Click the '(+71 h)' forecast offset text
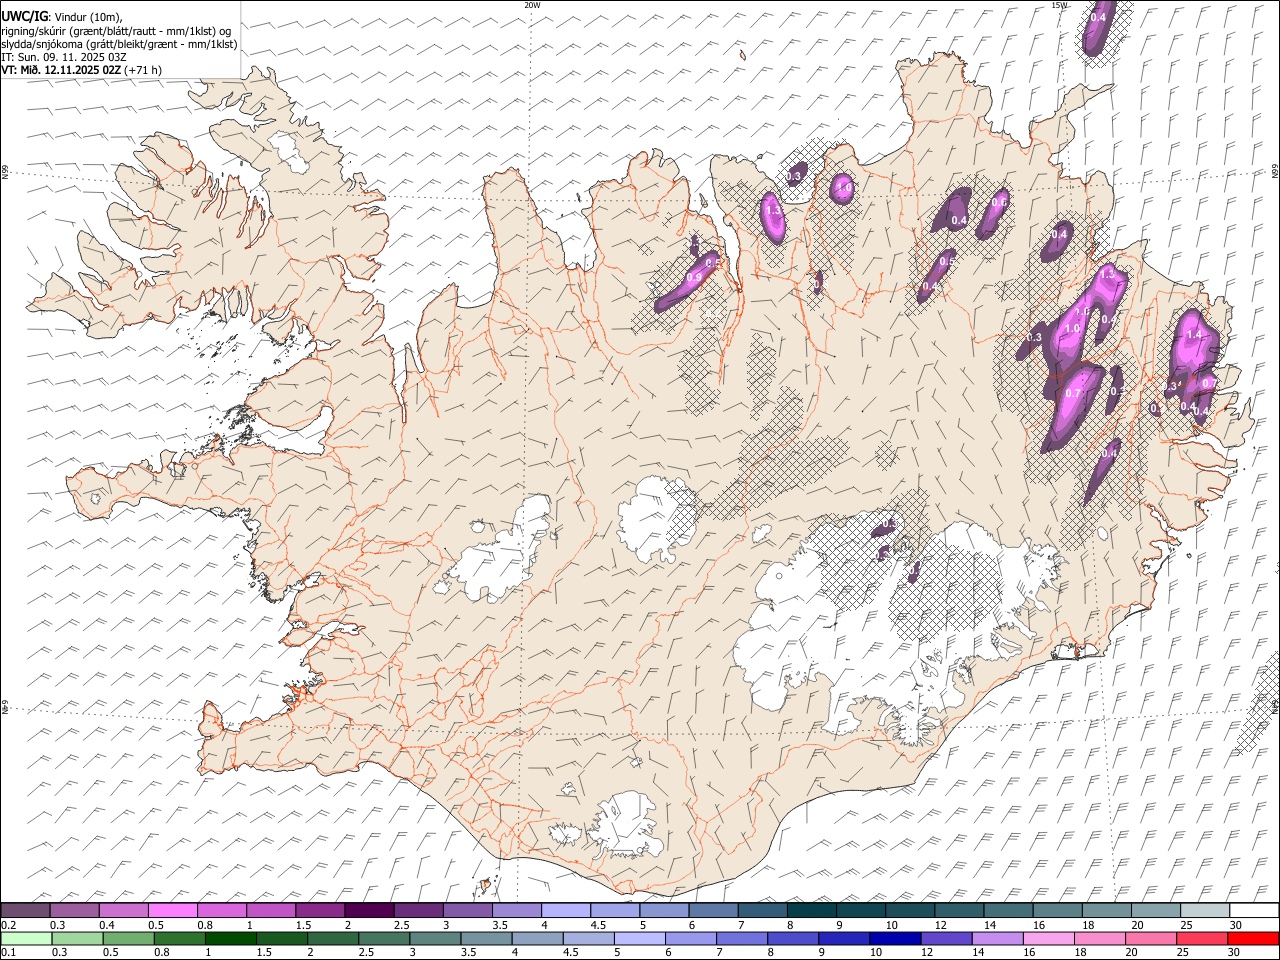This screenshot has width=1280, height=960. 143,70
